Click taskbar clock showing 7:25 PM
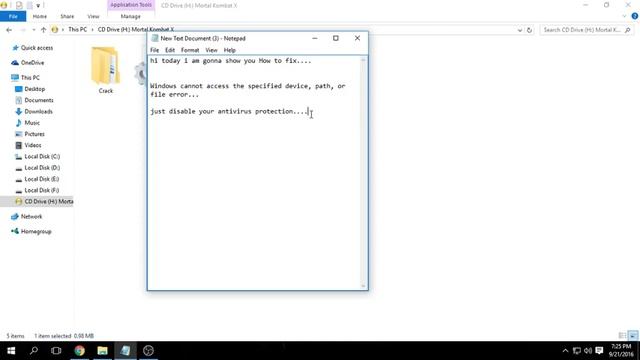Screen dimensions: 640x360 (x=621, y=351)
